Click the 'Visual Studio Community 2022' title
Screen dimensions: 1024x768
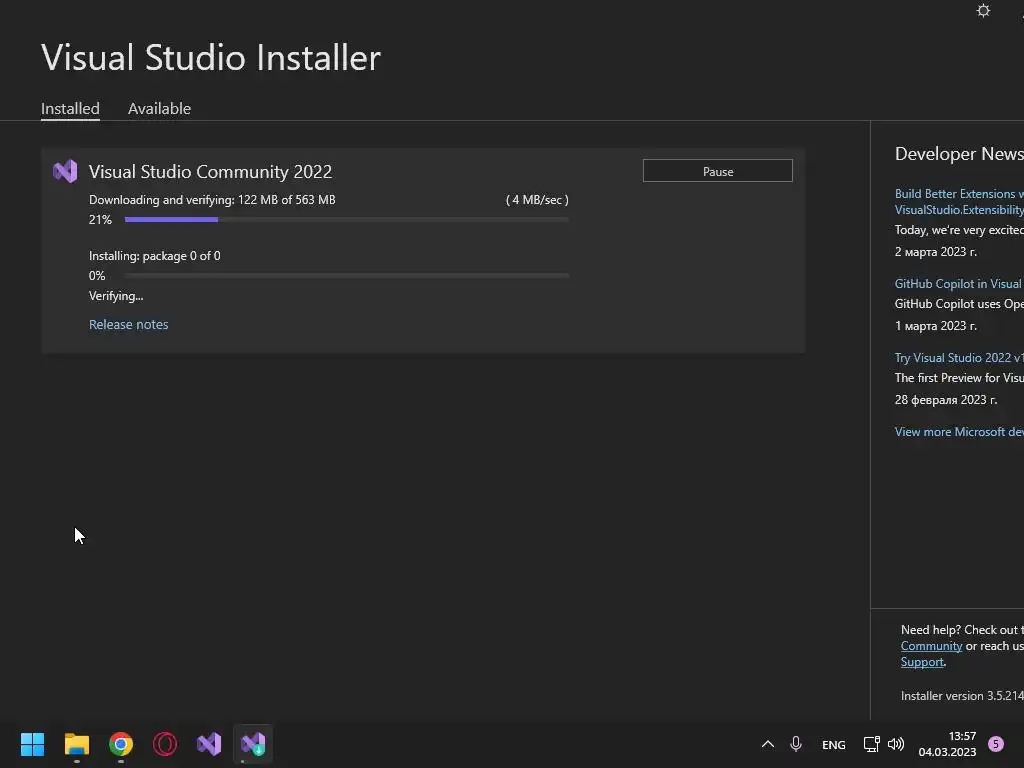(x=210, y=171)
